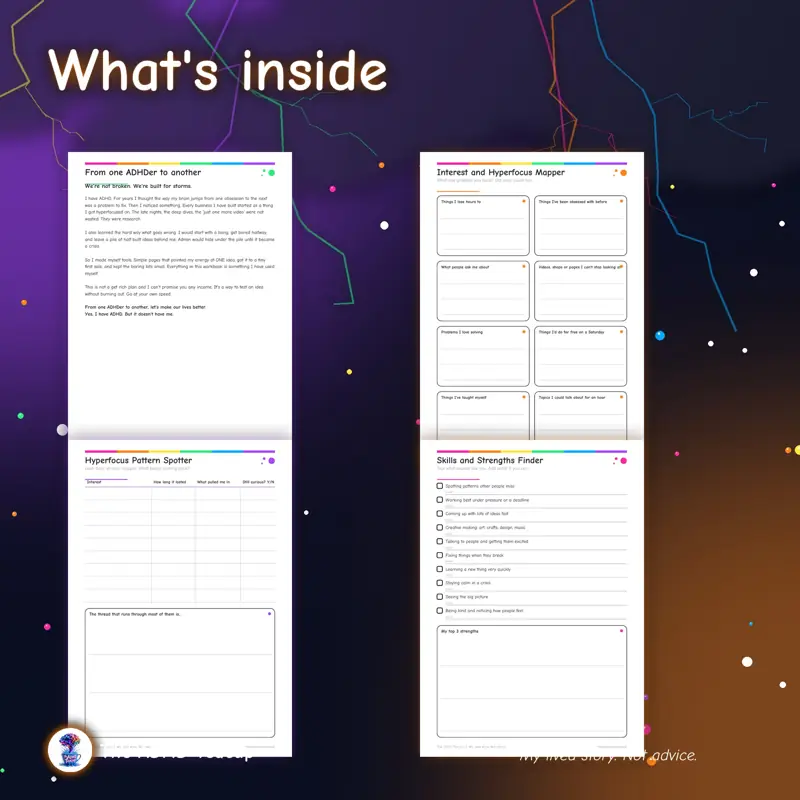Image resolution: width=800 pixels, height=800 pixels.
Task: Click the teacup brain logo
Action: tap(70, 749)
